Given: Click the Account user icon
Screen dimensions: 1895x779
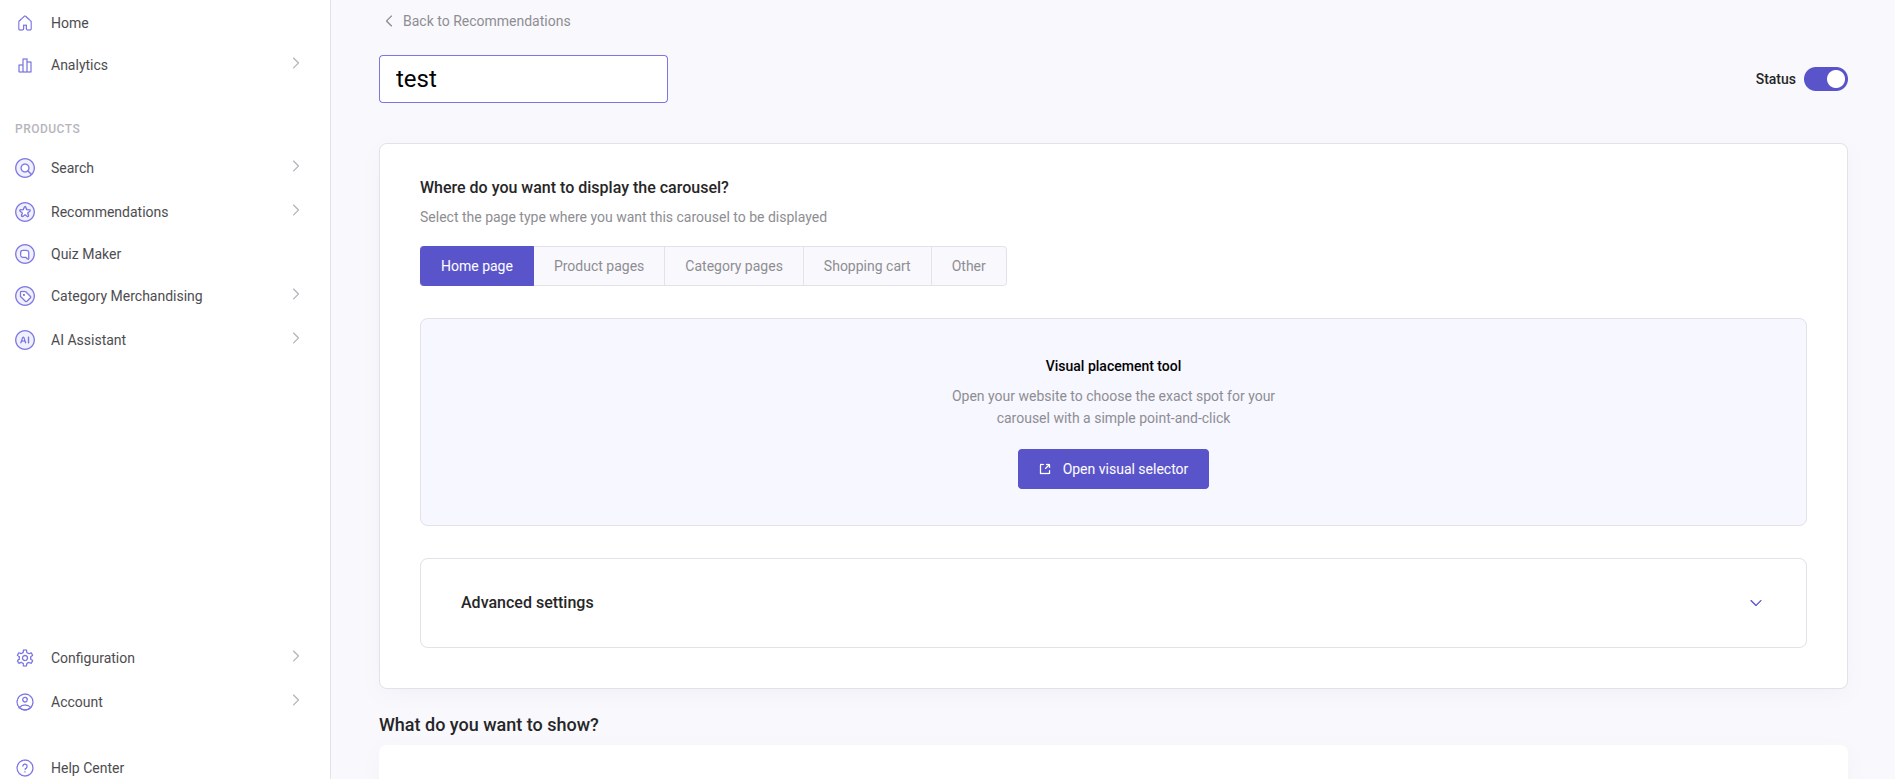Looking at the screenshot, I should pyautogui.click(x=25, y=702).
